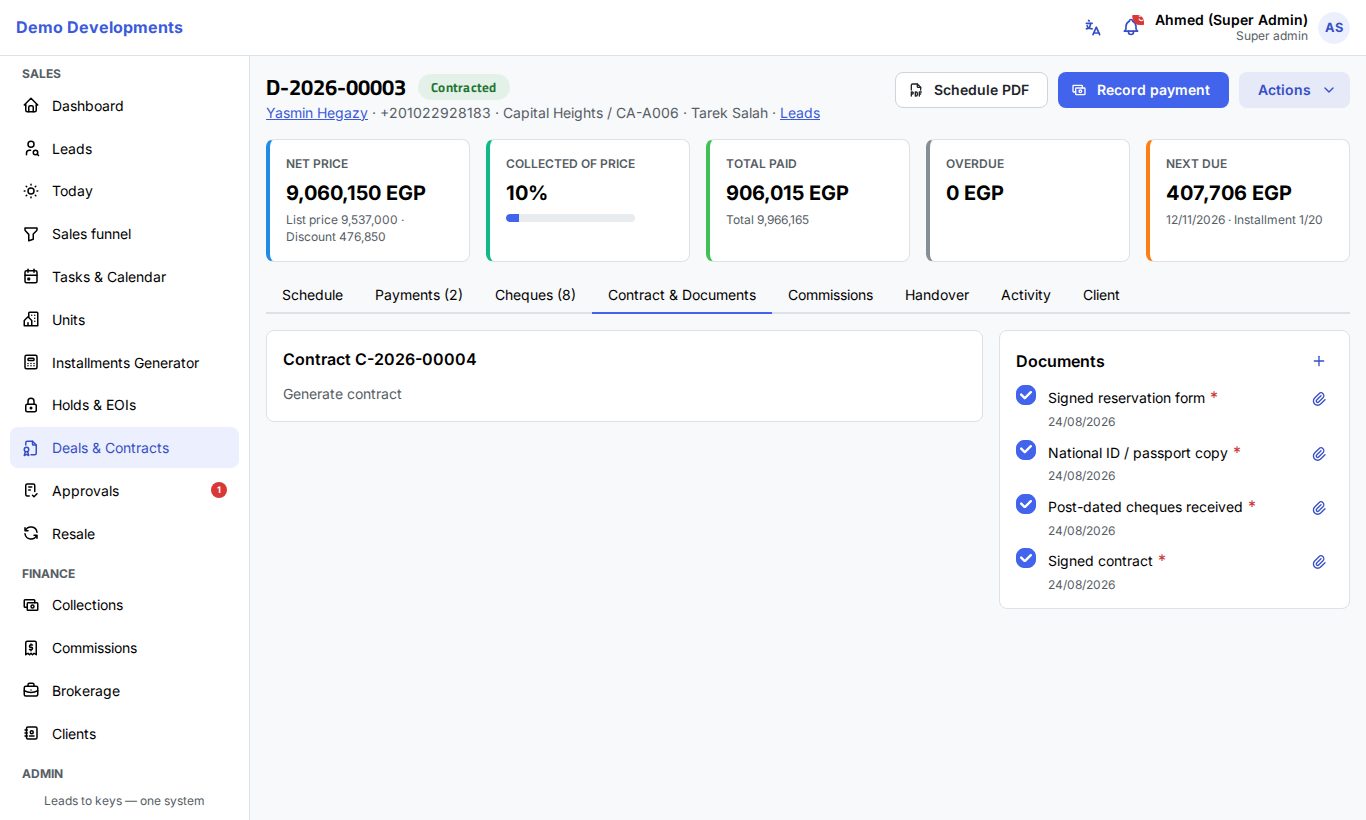Screen dimensions: 1366x820
Task: Open notifications bell icon
Action: (x=1131, y=27)
